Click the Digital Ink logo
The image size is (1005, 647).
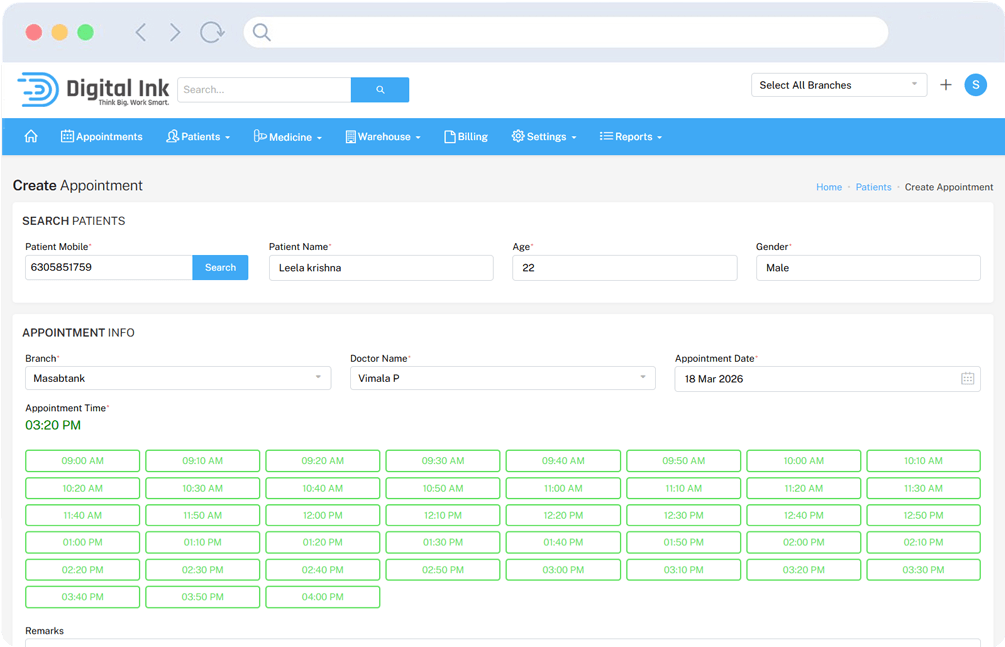point(94,89)
